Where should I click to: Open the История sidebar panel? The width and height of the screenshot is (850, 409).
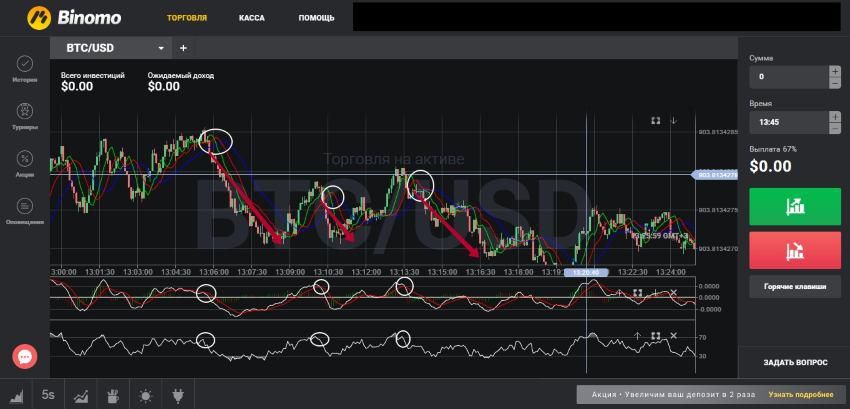tap(25, 69)
